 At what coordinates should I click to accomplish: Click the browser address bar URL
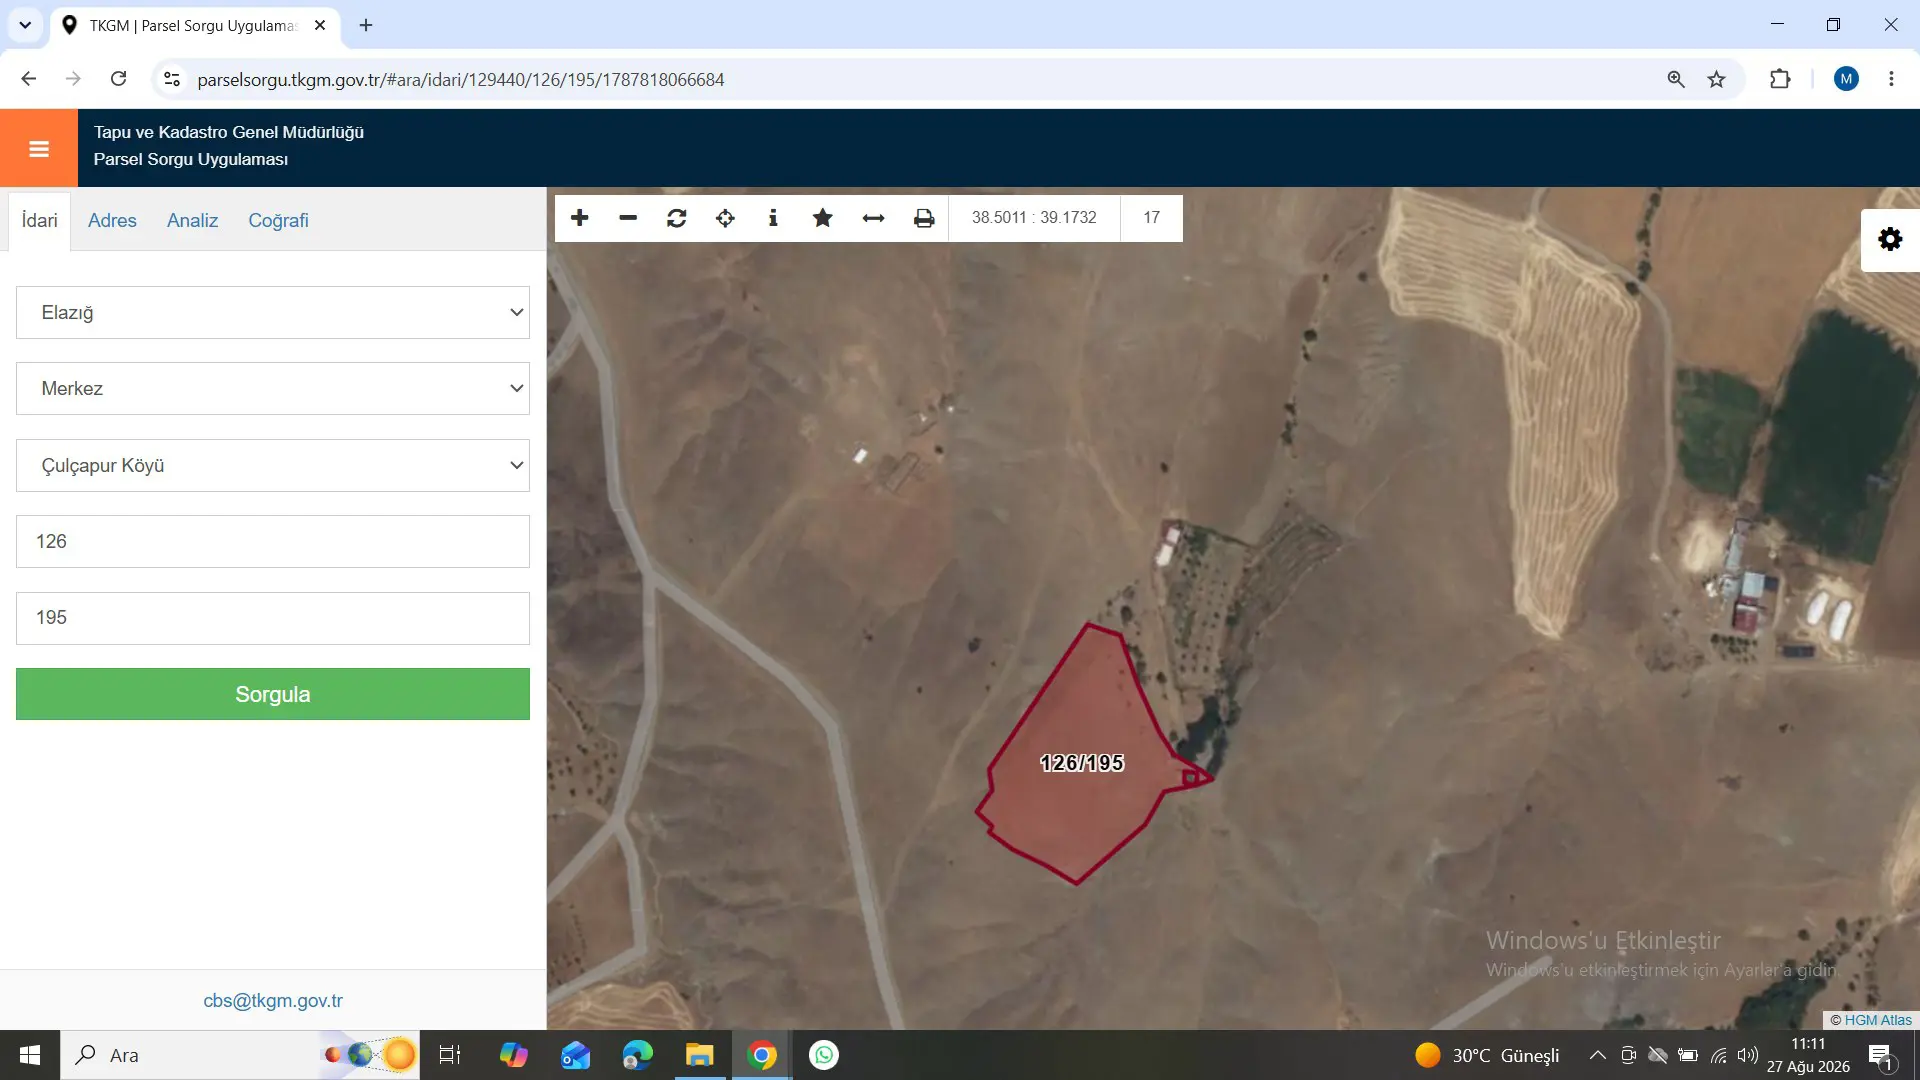461,79
